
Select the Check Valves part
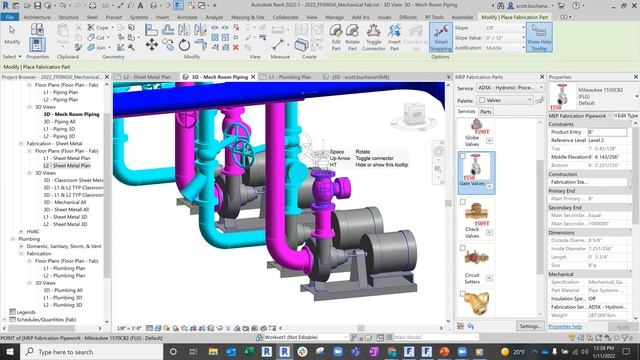[x=476, y=220]
